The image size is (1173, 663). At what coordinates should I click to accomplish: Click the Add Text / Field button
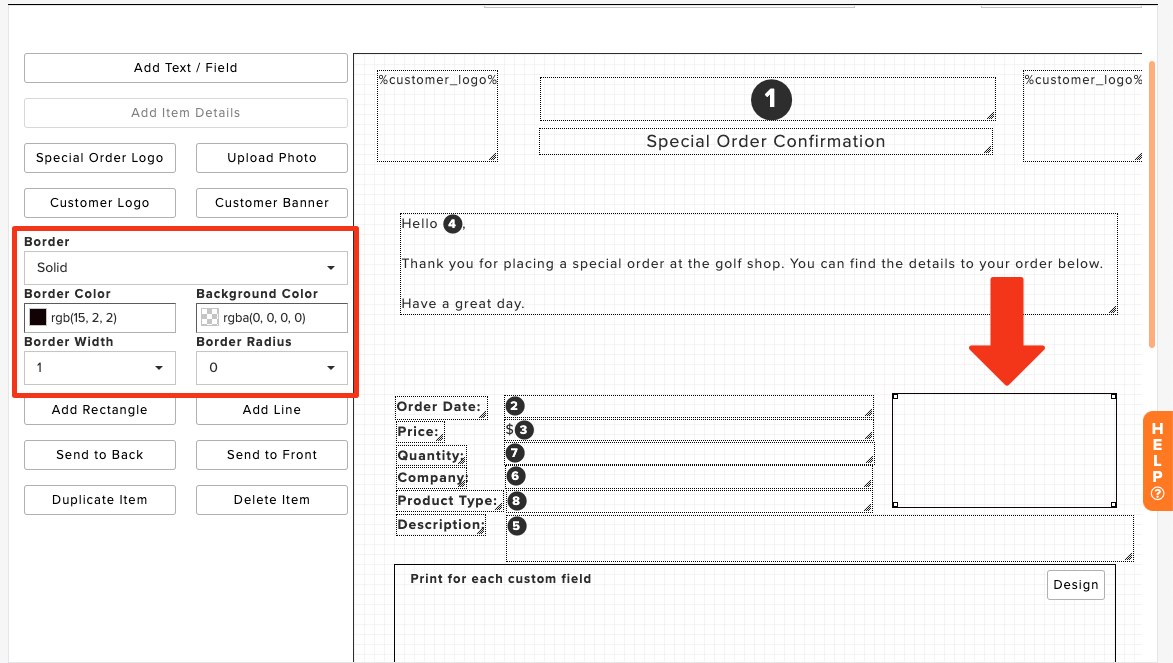pyautogui.click(x=186, y=68)
